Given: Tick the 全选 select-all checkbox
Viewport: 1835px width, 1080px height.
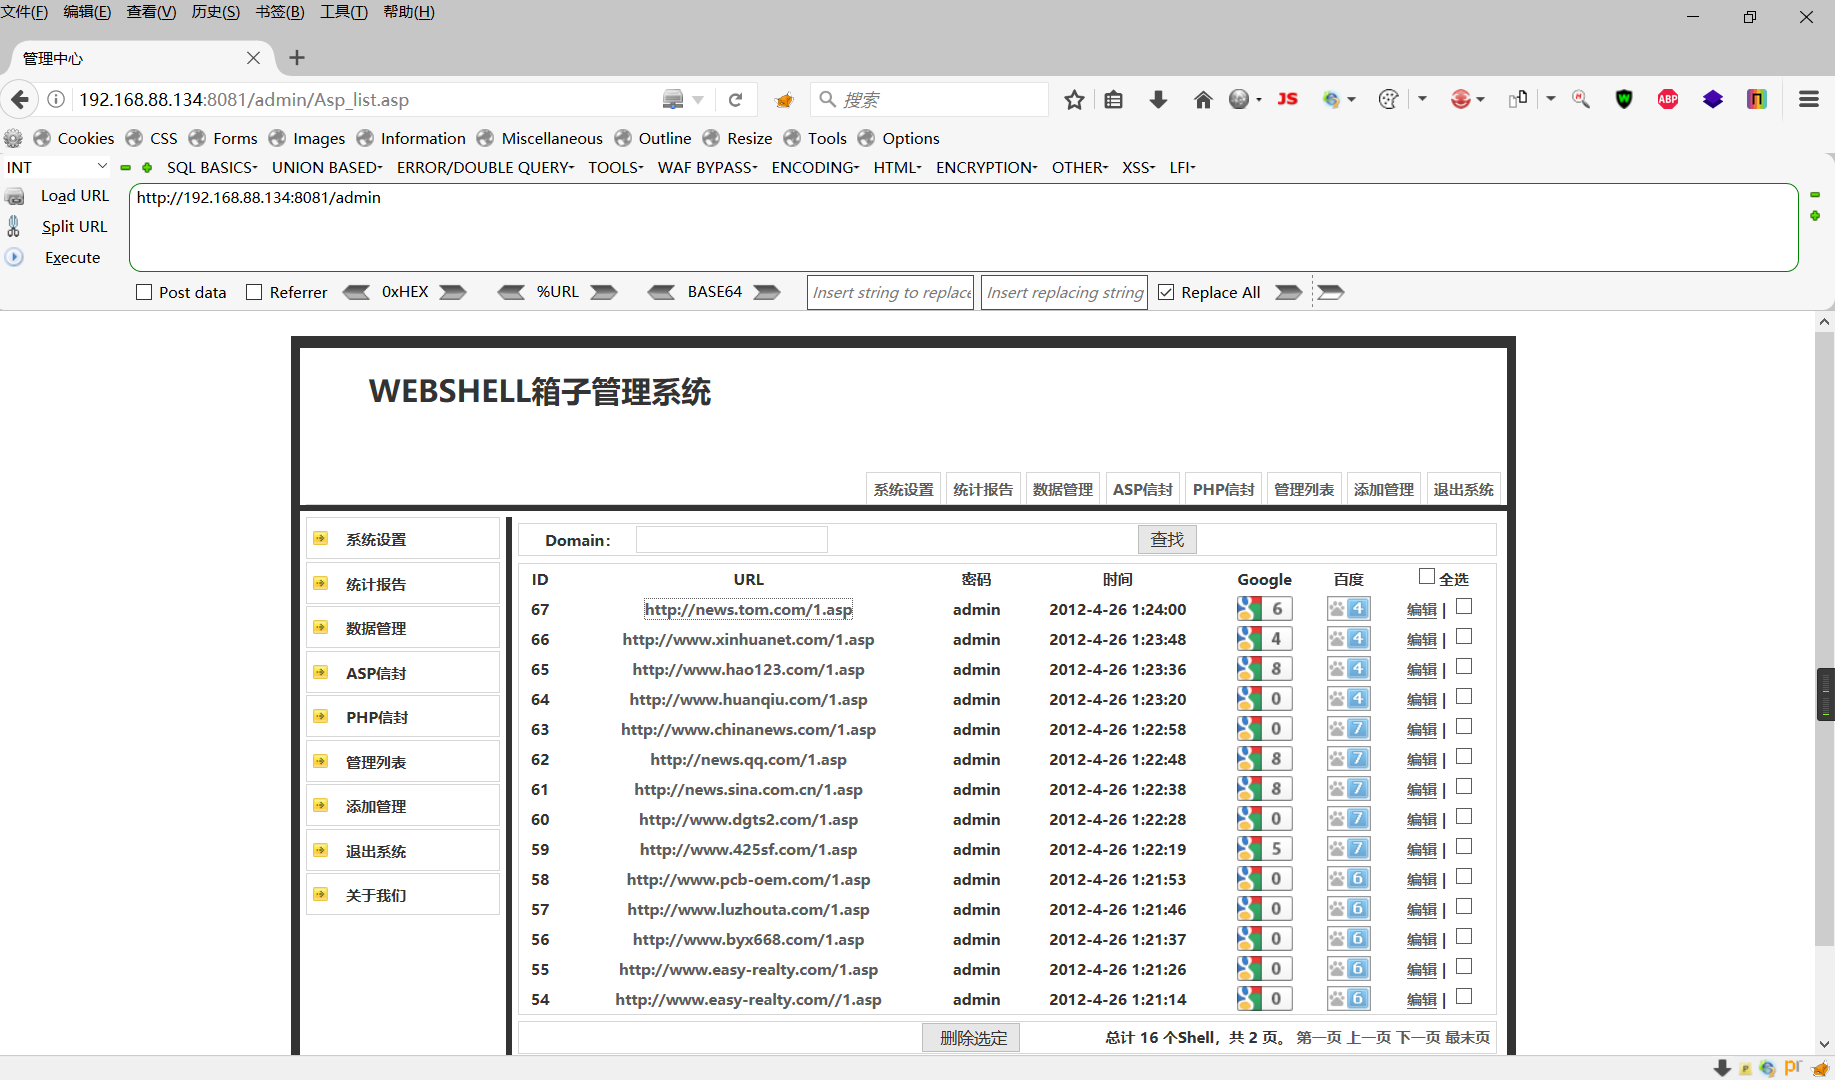Looking at the screenshot, I should click(x=1427, y=576).
